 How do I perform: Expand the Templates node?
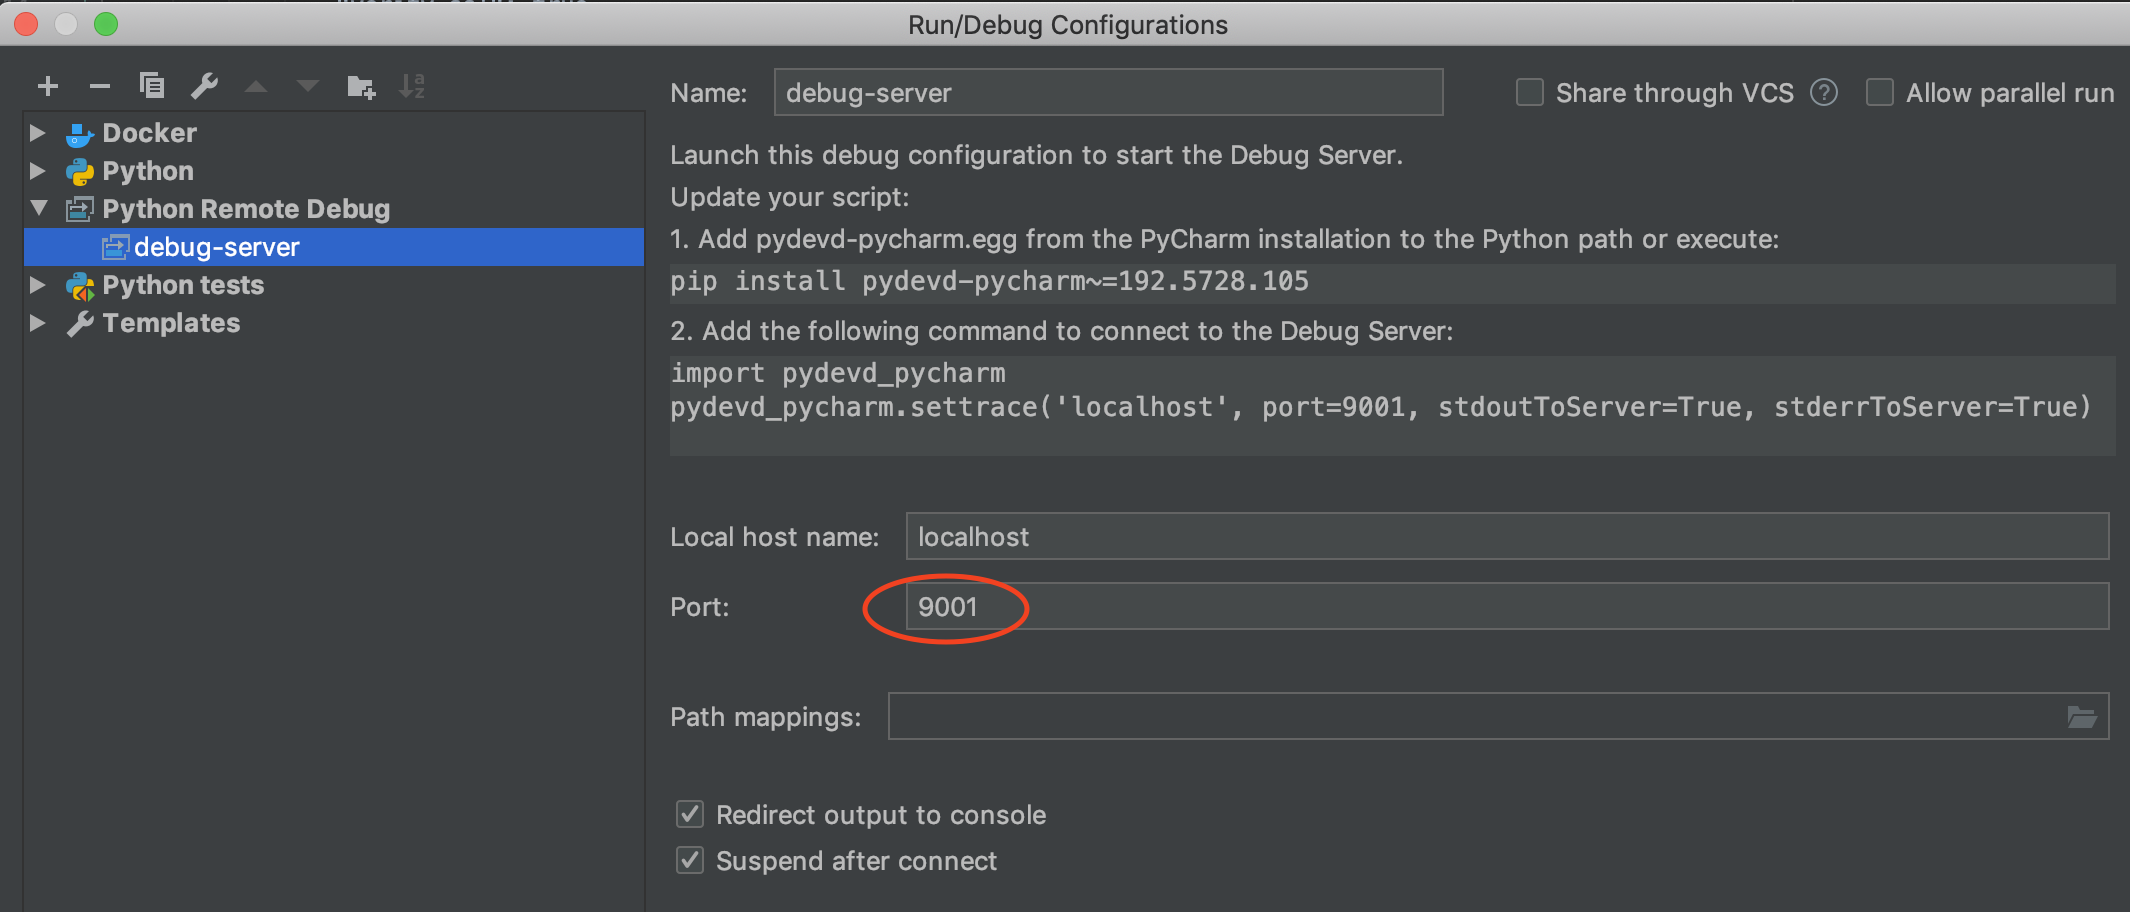[x=38, y=323]
